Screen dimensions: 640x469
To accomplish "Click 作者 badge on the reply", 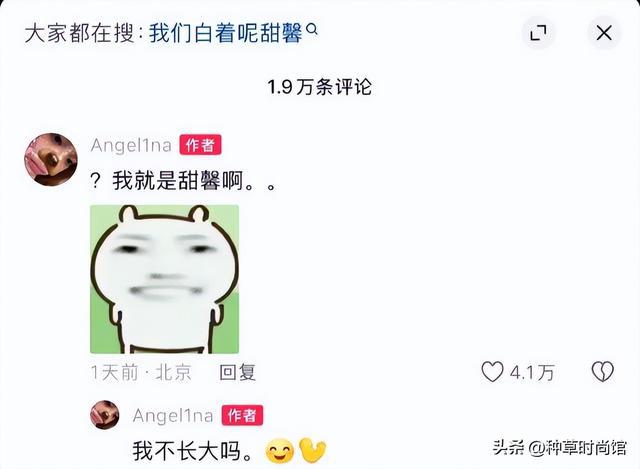I will (242, 416).
